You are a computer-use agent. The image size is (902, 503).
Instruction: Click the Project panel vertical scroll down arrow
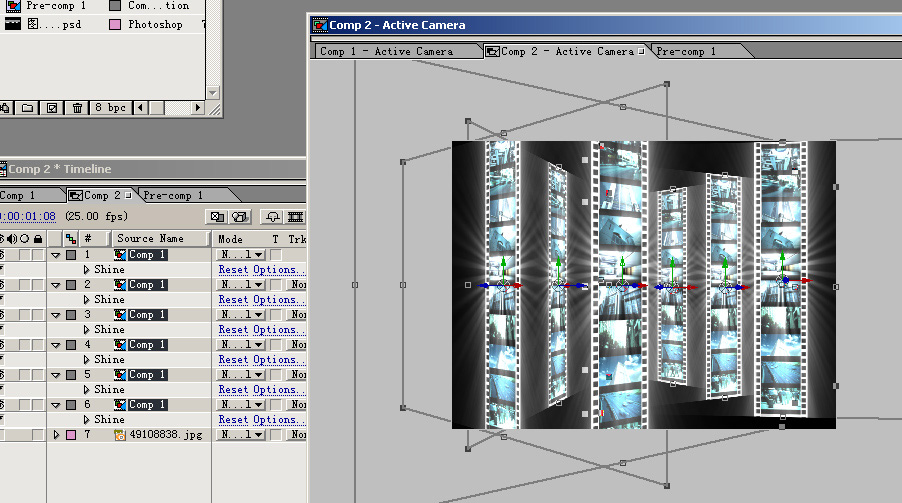tap(213, 93)
